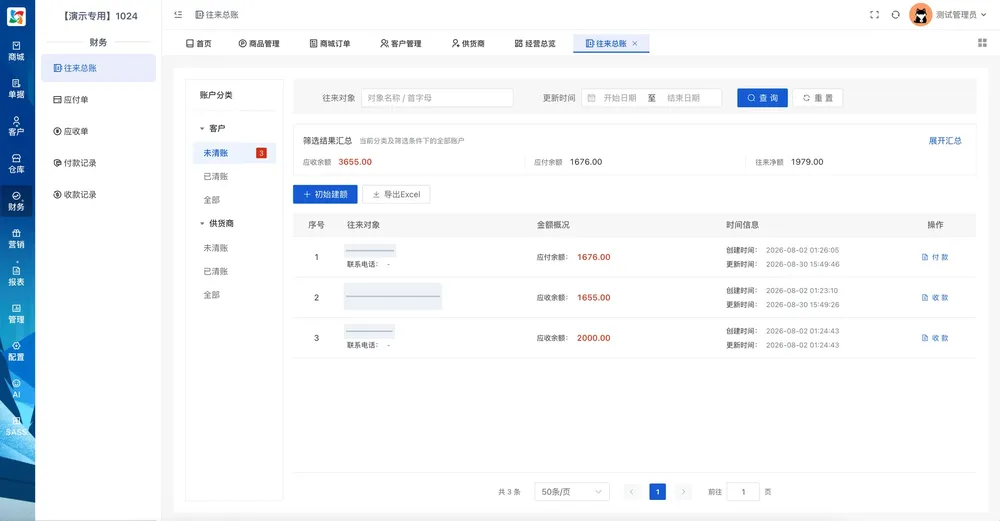This screenshot has height=521, width=1000.
Task: Focus the 往来对象 name input
Action: pyautogui.click(x=437, y=98)
